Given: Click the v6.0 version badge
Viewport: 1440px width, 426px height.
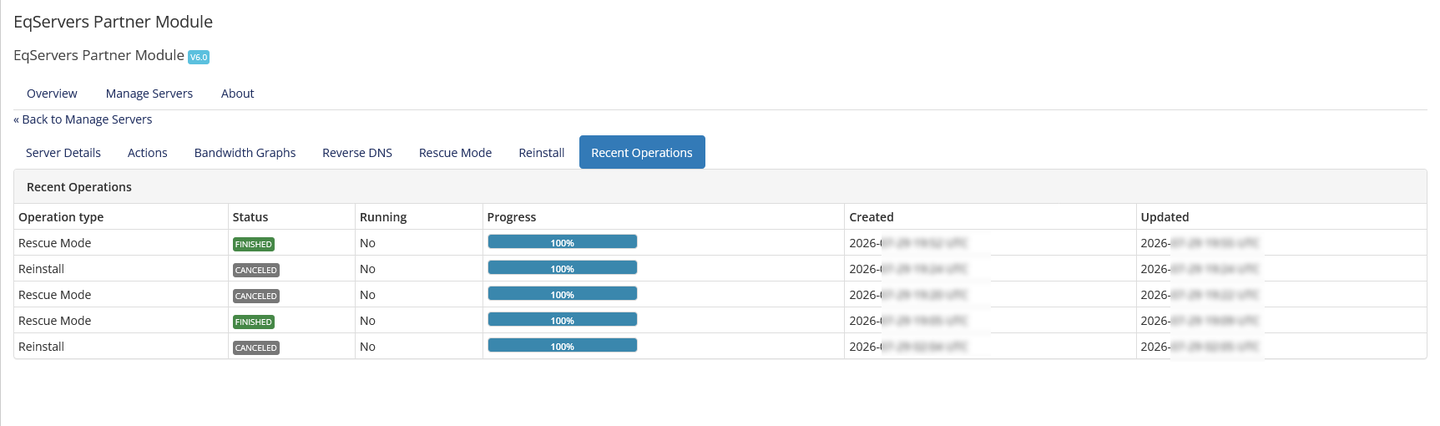Looking at the screenshot, I should click(199, 57).
